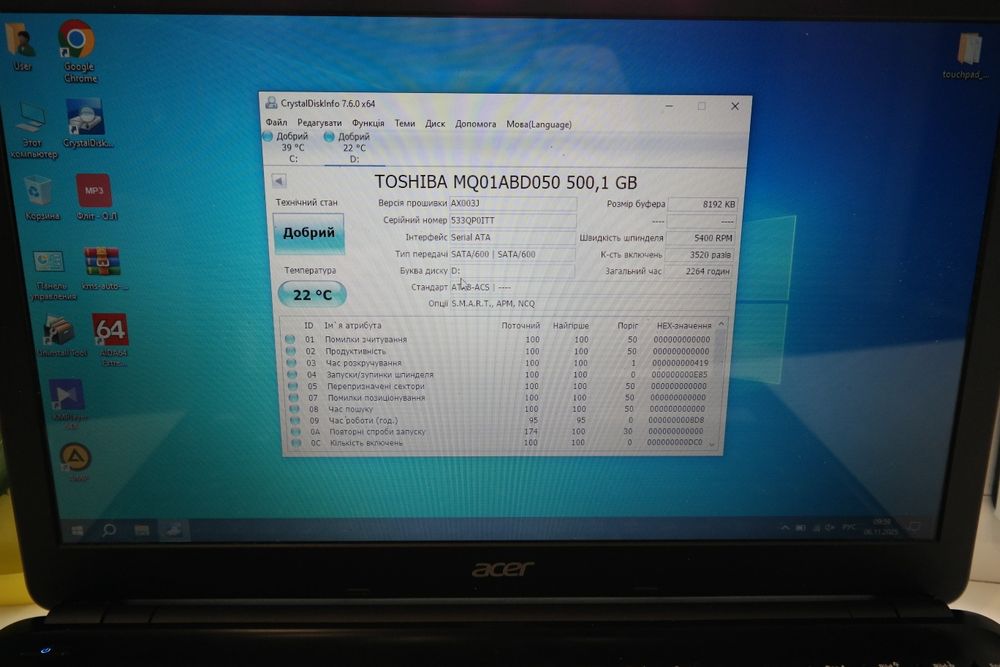1000x667 pixels.
Task: Open the Диск menu
Action: click(435, 124)
